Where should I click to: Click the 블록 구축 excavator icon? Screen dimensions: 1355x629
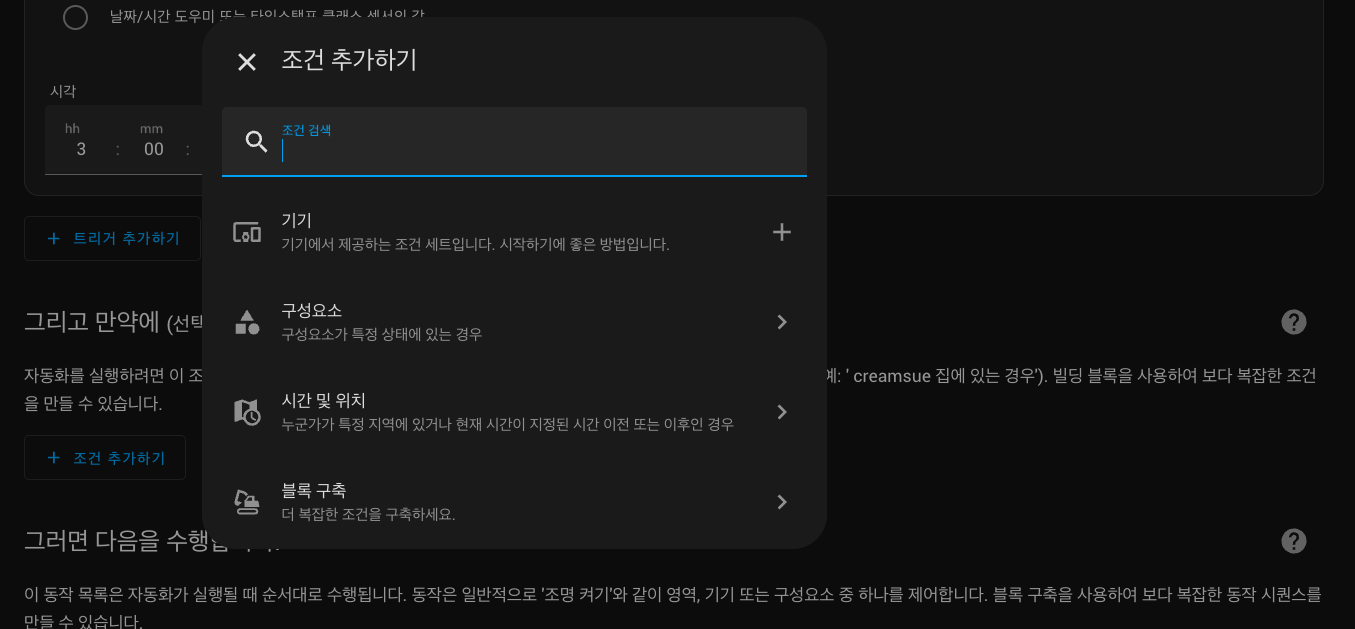coord(247,502)
